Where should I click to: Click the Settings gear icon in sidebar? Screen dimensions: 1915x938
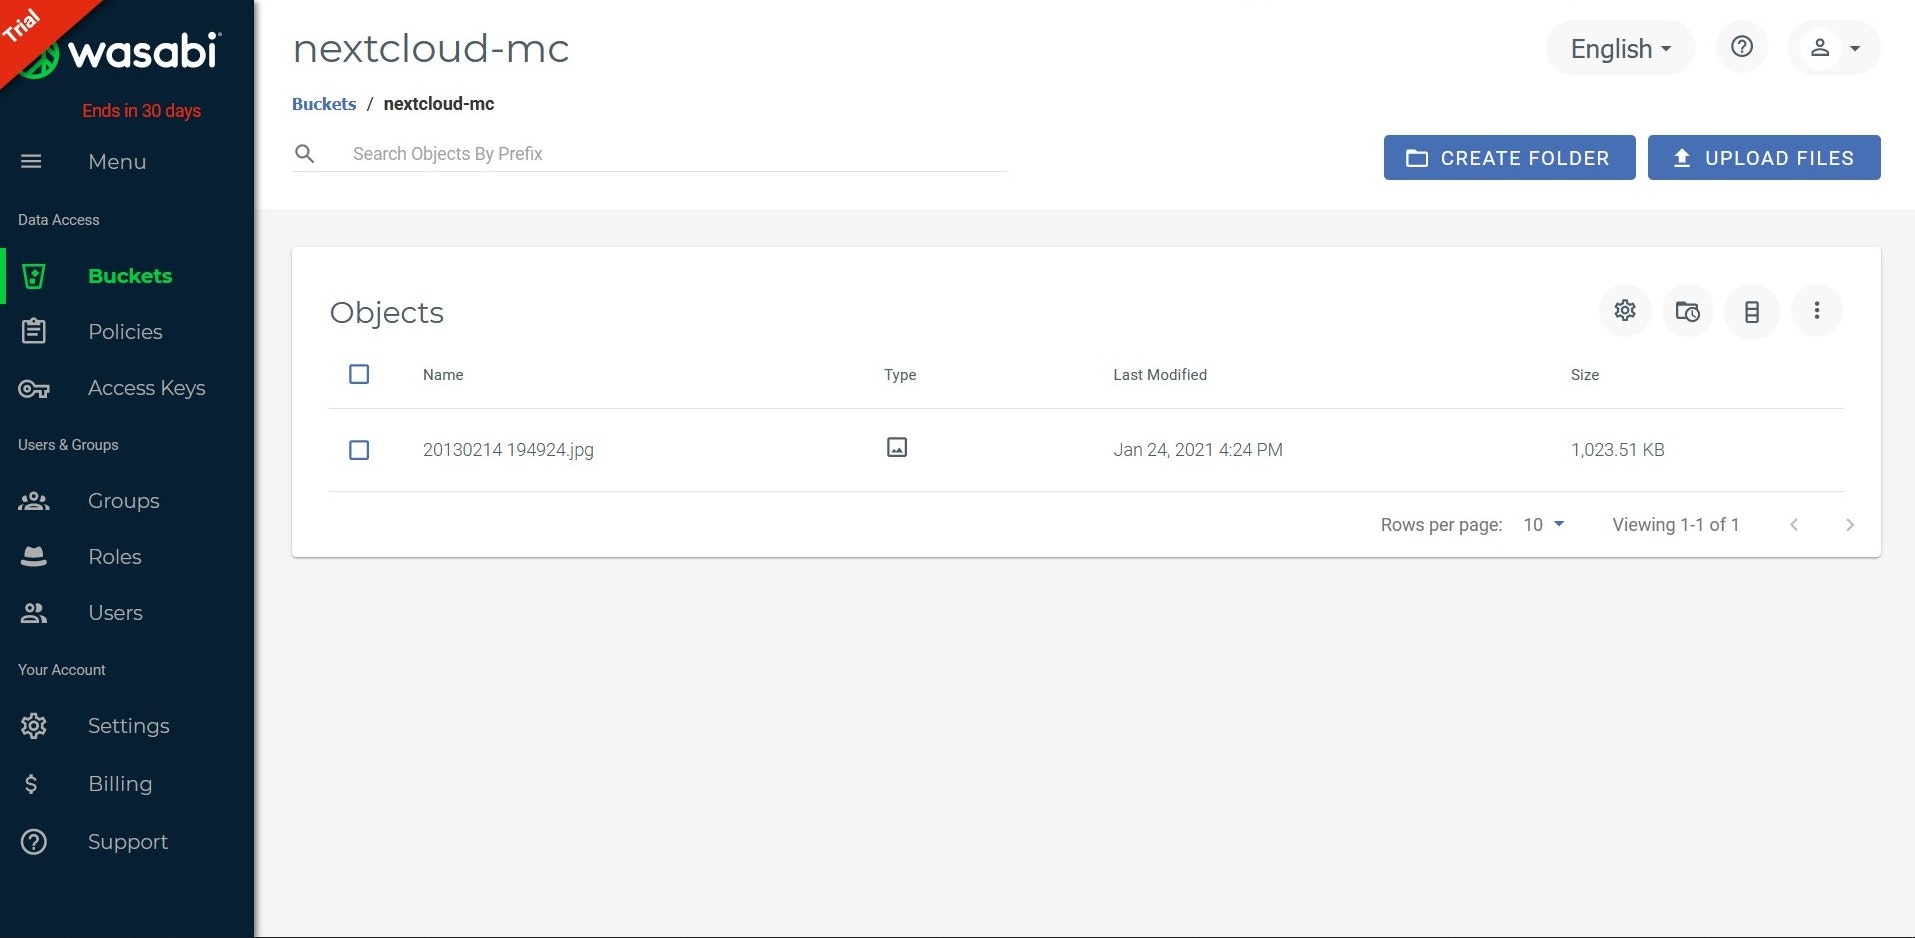pyautogui.click(x=34, y=726)
